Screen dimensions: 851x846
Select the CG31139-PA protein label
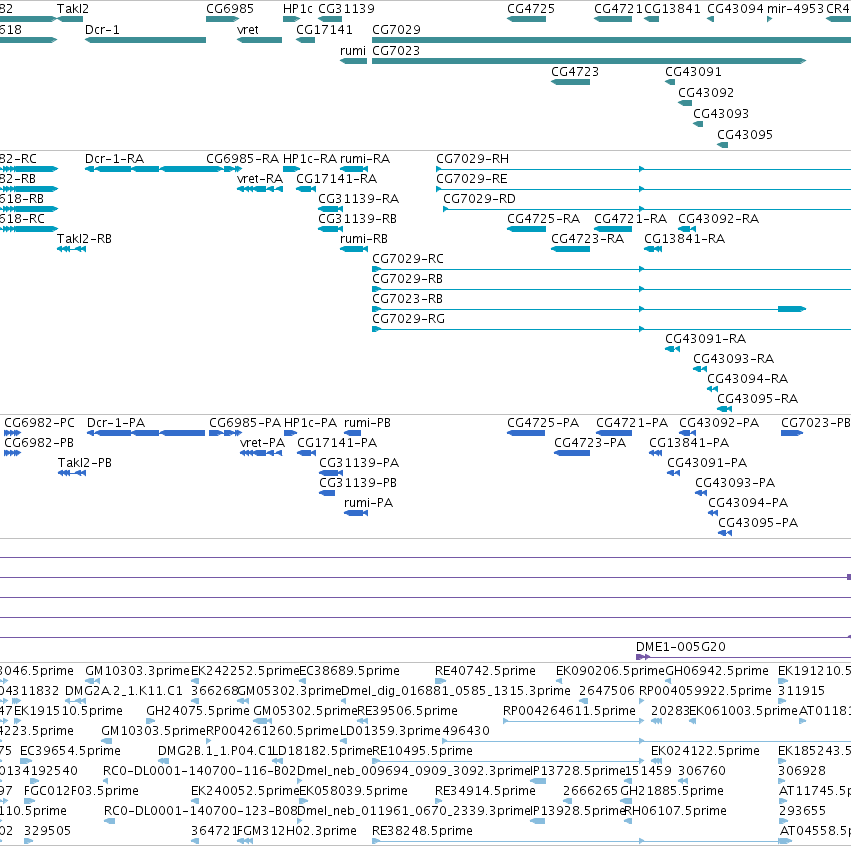pyautogui.click(x=359, y=463)
